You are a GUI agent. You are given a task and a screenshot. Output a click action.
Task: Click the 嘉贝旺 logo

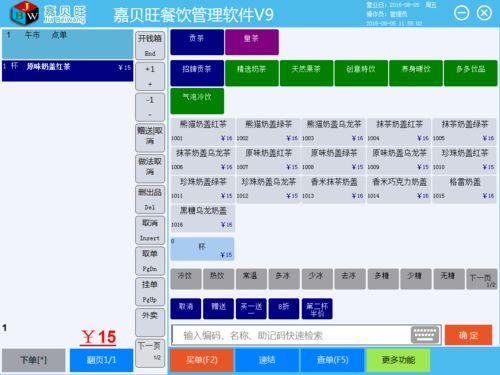click(47, 14)
